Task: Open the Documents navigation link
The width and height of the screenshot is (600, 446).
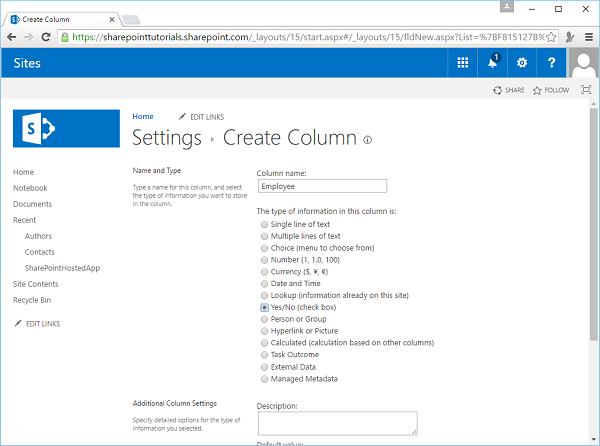Action: pos(32,204)
